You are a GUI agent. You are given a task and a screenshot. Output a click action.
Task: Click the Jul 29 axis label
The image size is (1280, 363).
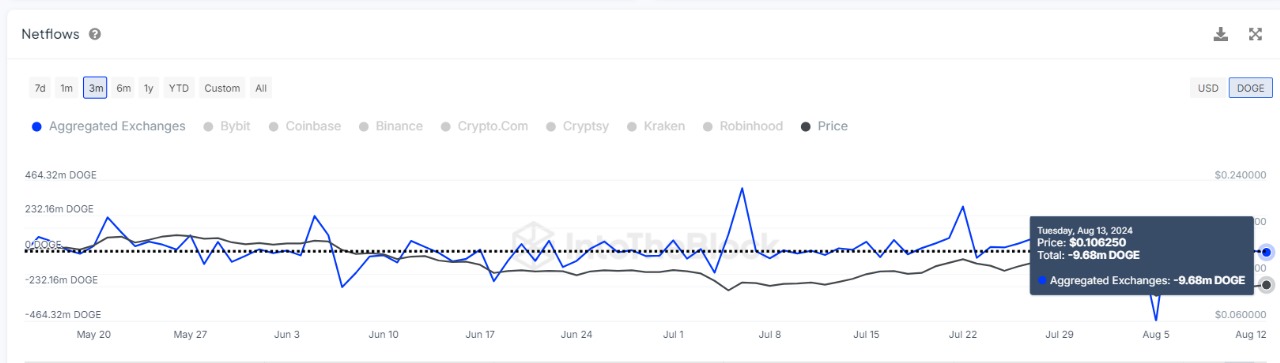(x=1059, y=335)
